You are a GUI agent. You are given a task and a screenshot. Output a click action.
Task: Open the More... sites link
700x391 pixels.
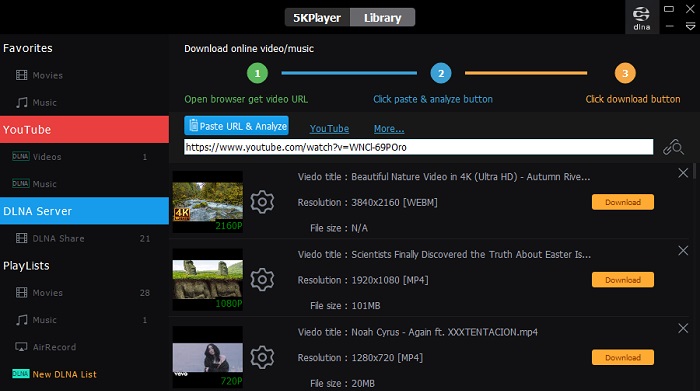coord(389,129)
